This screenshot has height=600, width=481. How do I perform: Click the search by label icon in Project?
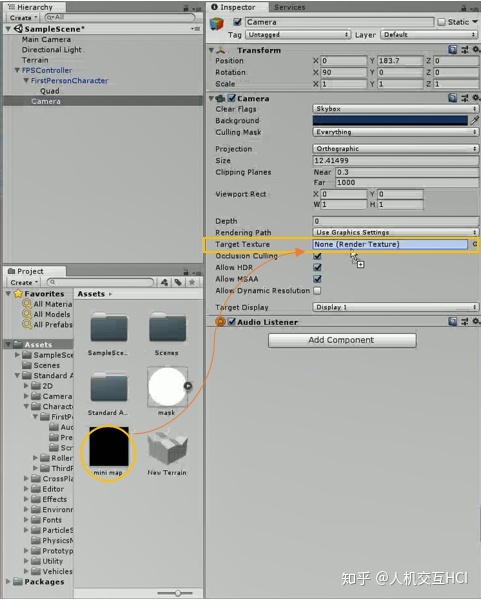(178, 282)
